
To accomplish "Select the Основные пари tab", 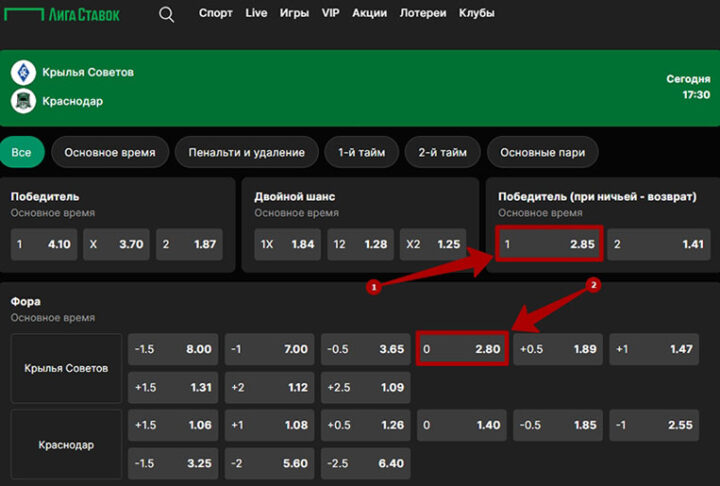I will (542, 152).
